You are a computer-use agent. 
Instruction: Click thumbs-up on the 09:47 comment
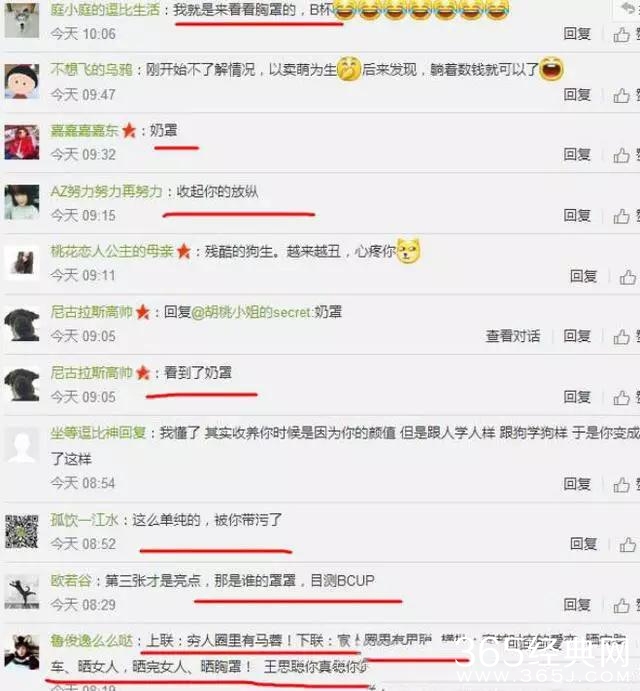point(621,95)
